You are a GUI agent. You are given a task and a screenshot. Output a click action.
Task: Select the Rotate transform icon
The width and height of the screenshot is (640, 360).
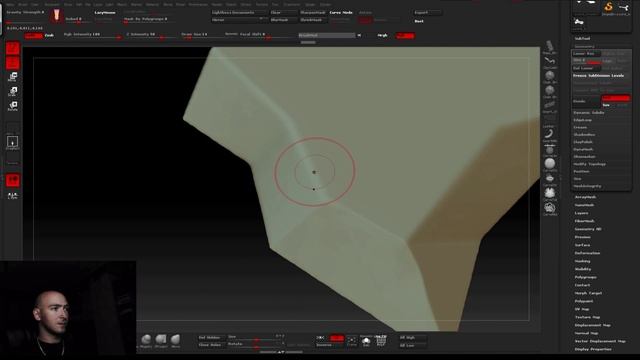13,106
